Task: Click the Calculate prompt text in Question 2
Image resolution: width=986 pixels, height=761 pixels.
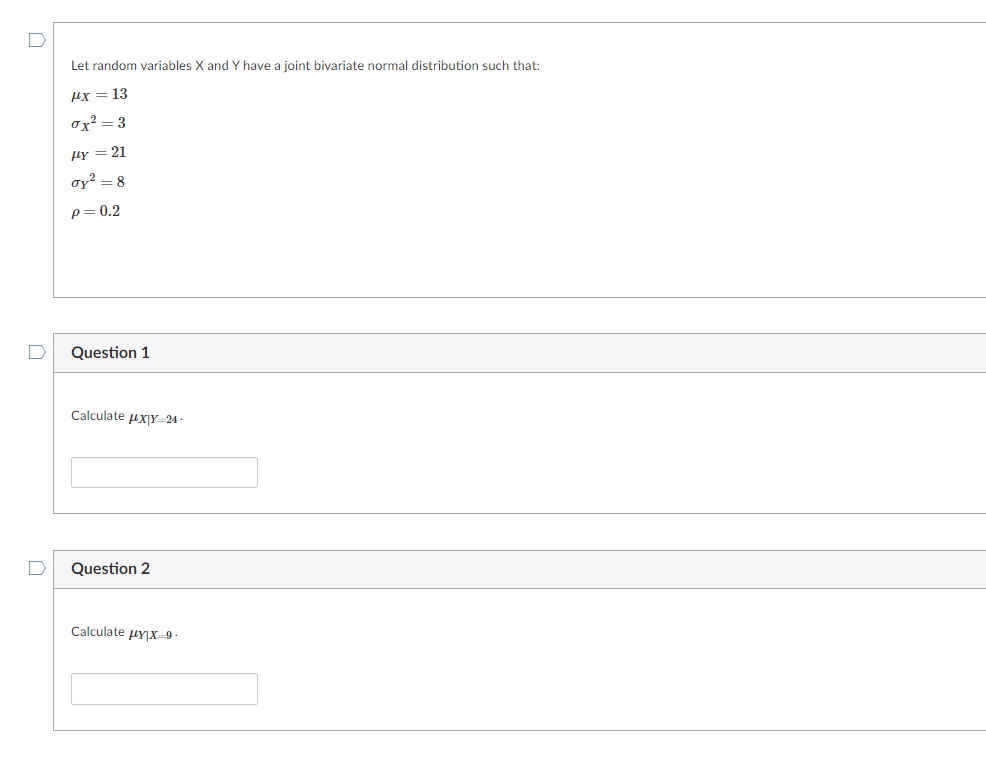Action: (x=123, y=632)
